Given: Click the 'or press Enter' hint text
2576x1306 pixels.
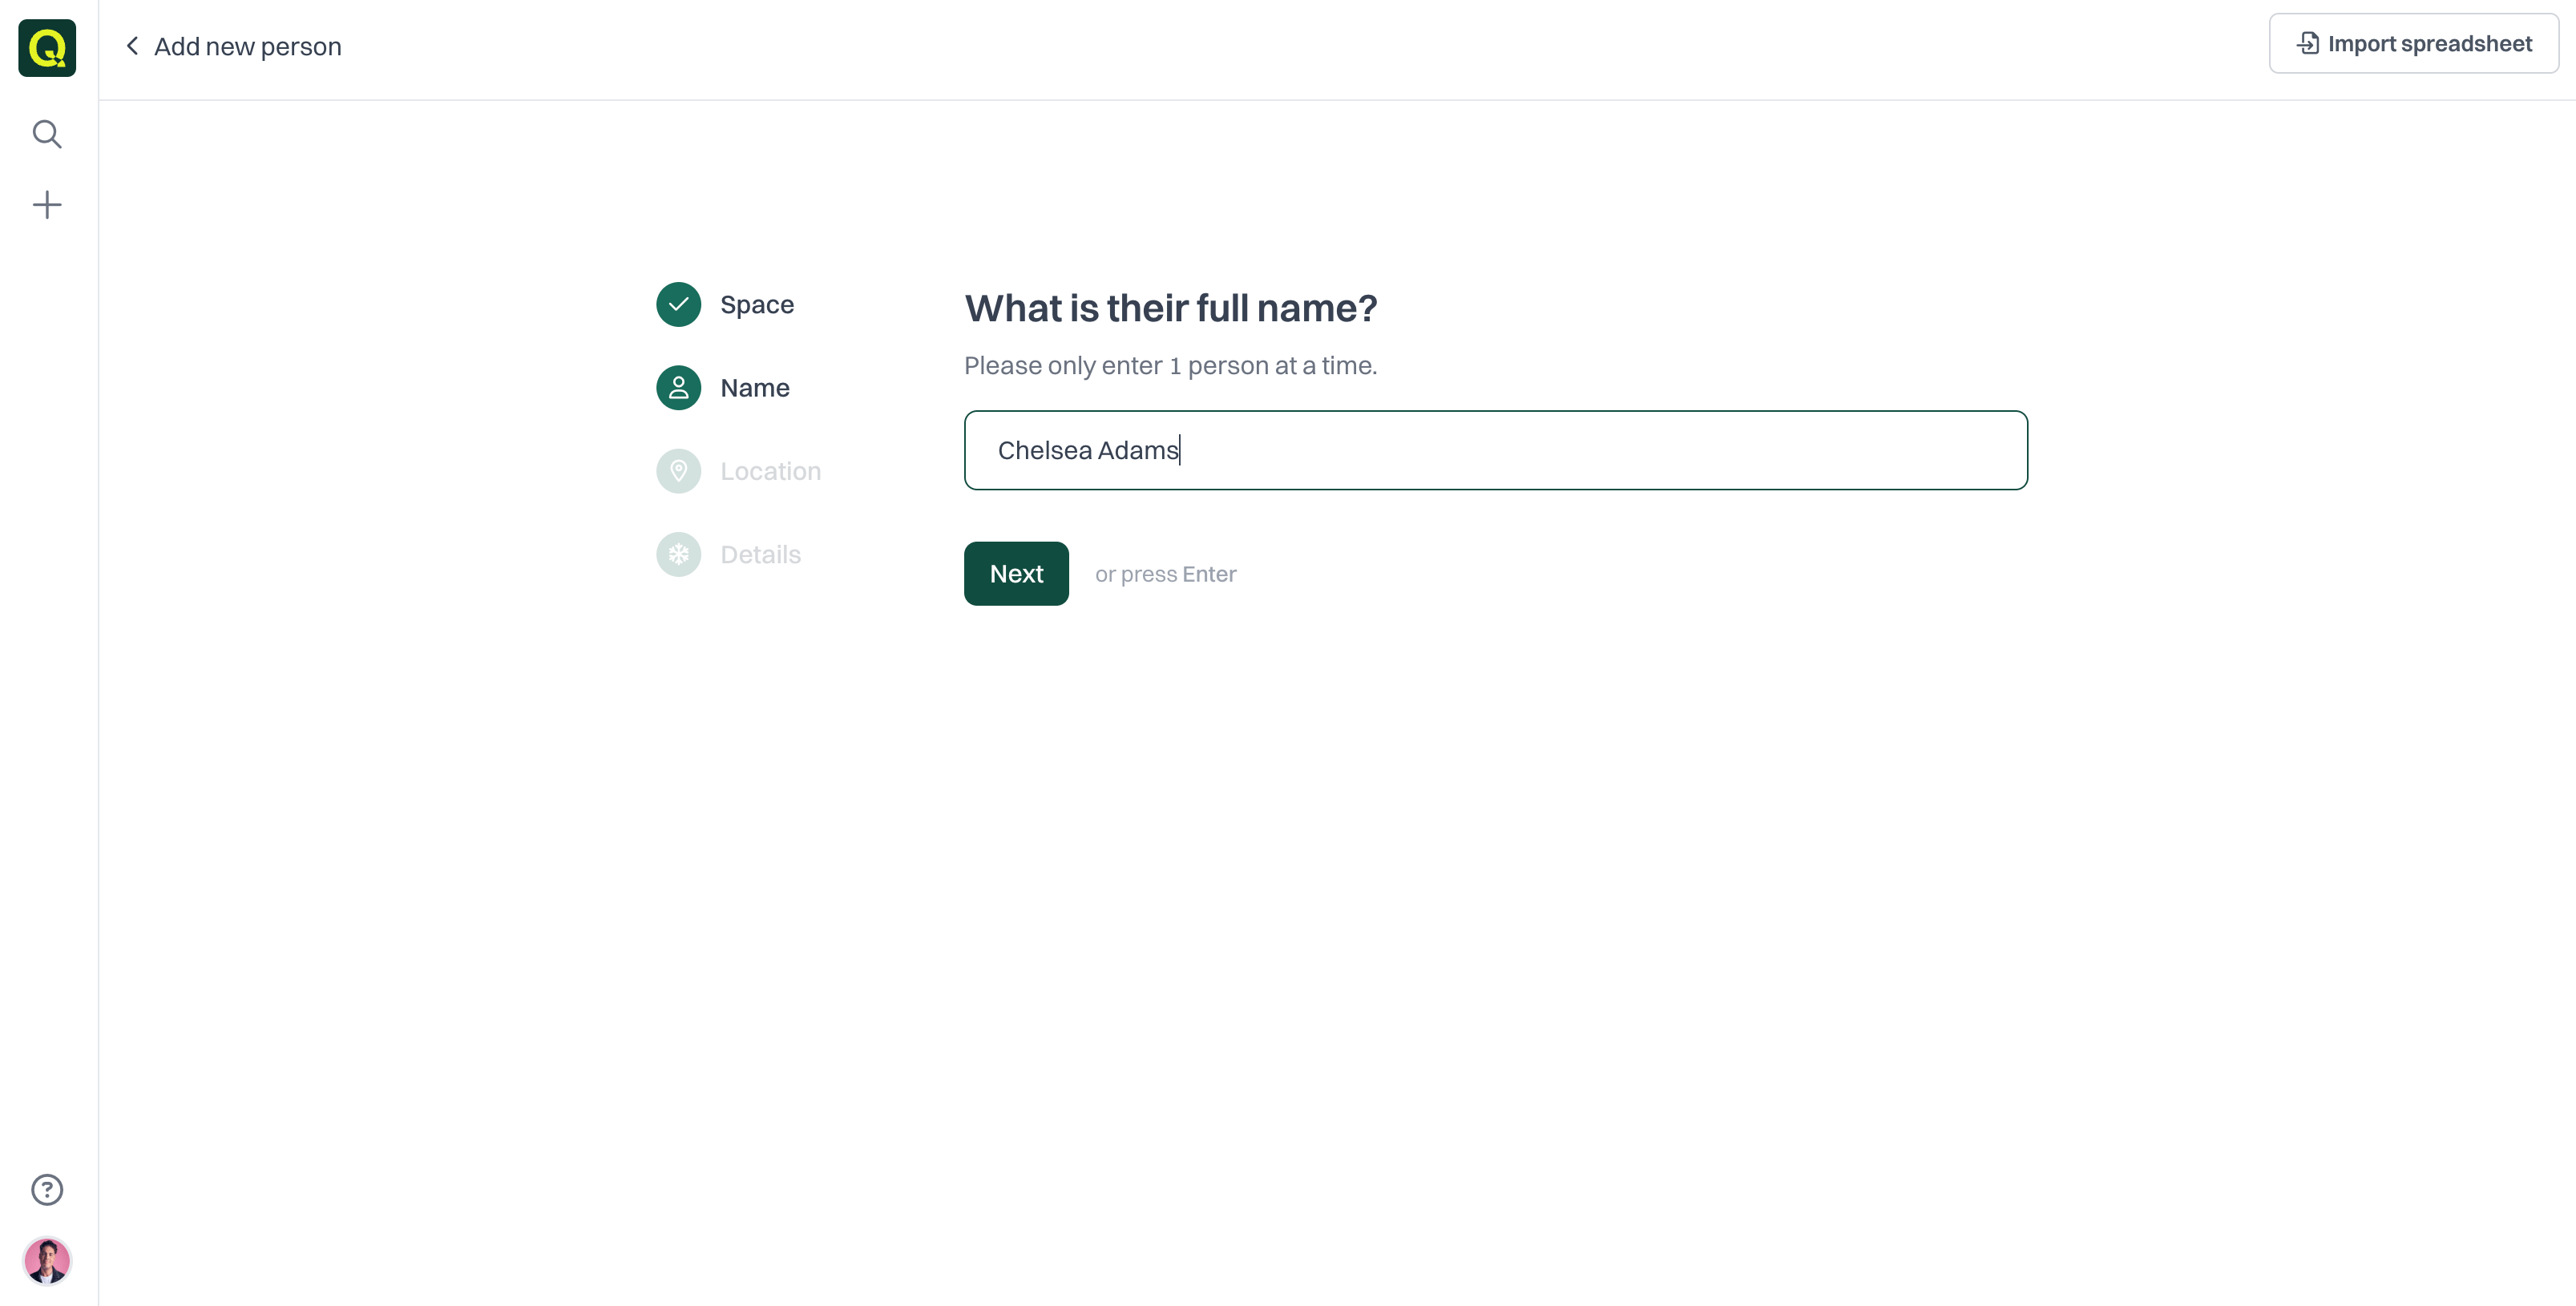Looking at the screenshot, I should 1165,574.
